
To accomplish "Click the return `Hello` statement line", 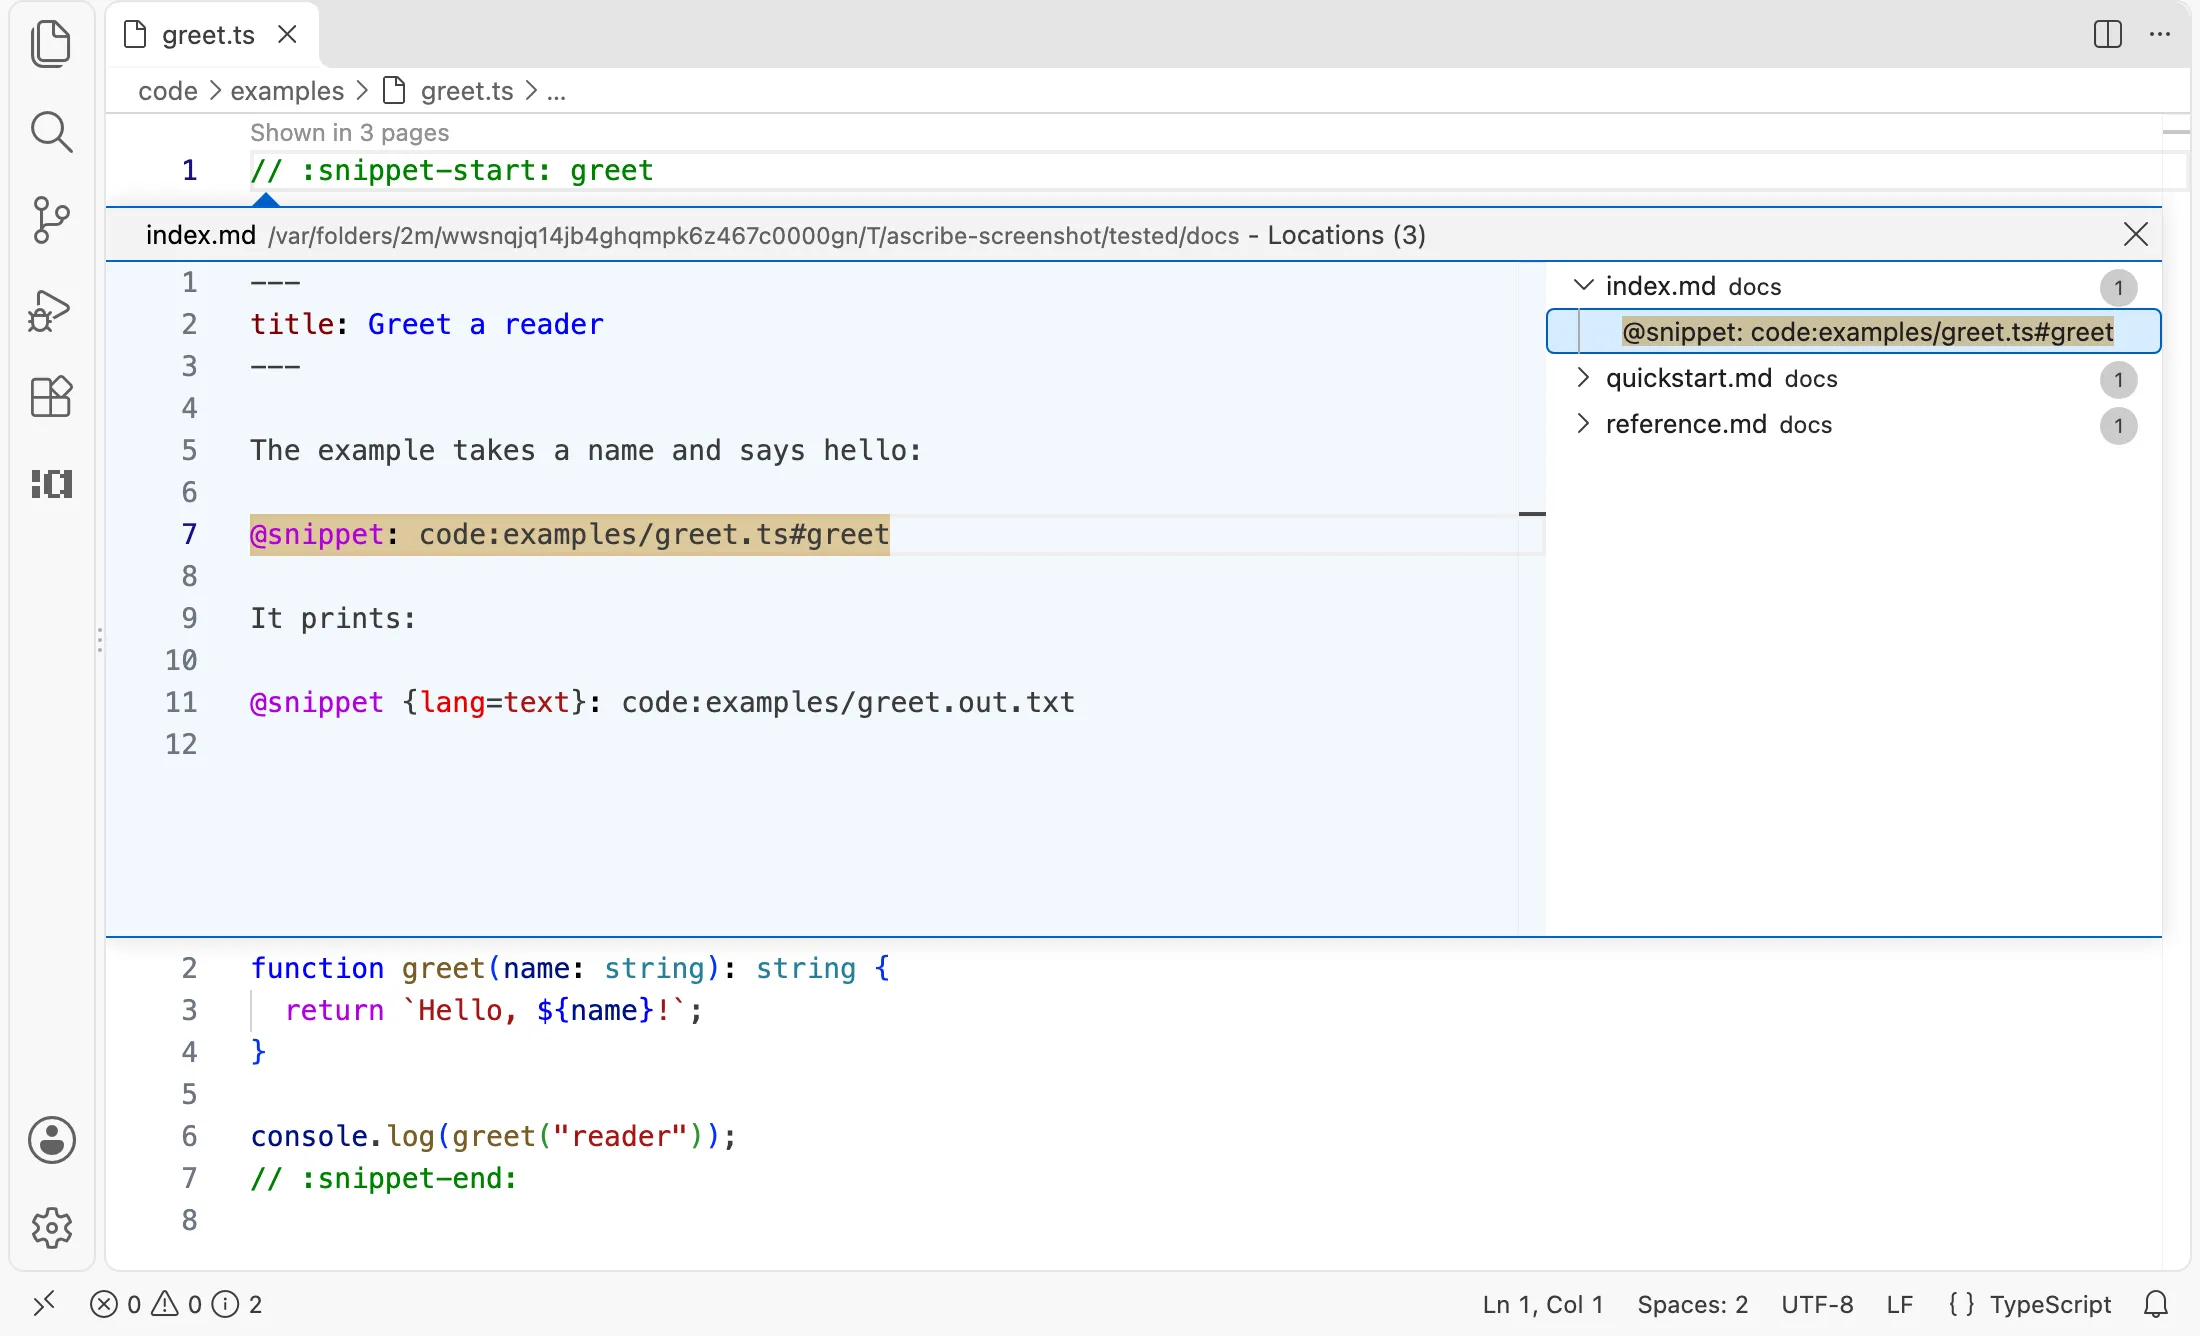I will pos(494,1010).
